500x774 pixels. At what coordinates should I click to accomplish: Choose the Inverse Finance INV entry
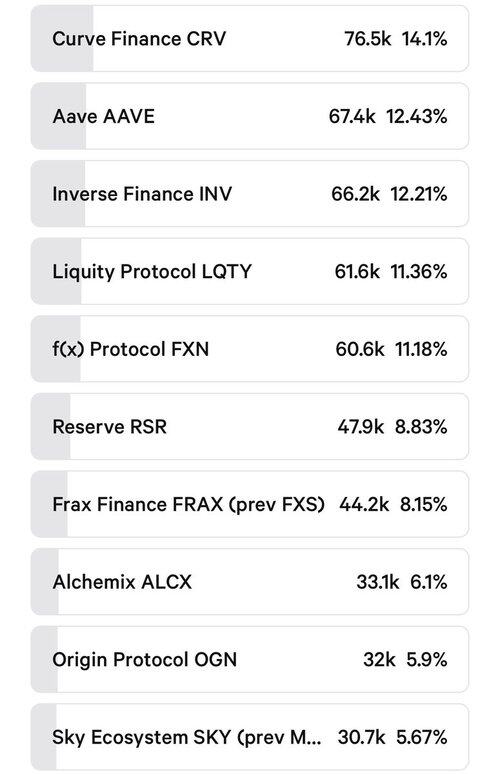tap(250, 194)
